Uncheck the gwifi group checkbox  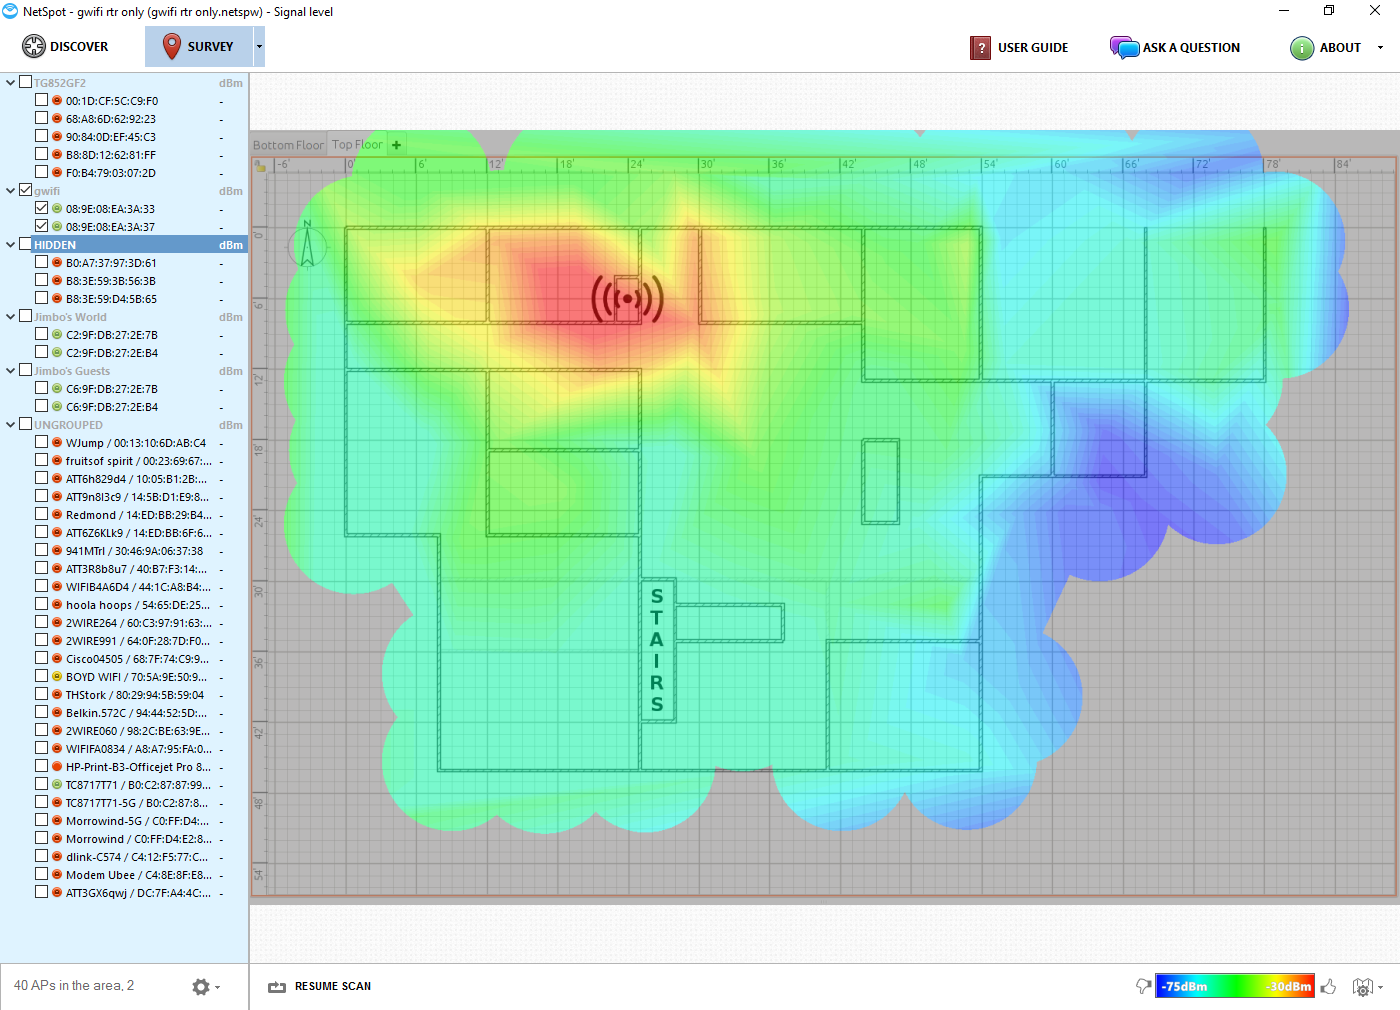pos(26,190)
